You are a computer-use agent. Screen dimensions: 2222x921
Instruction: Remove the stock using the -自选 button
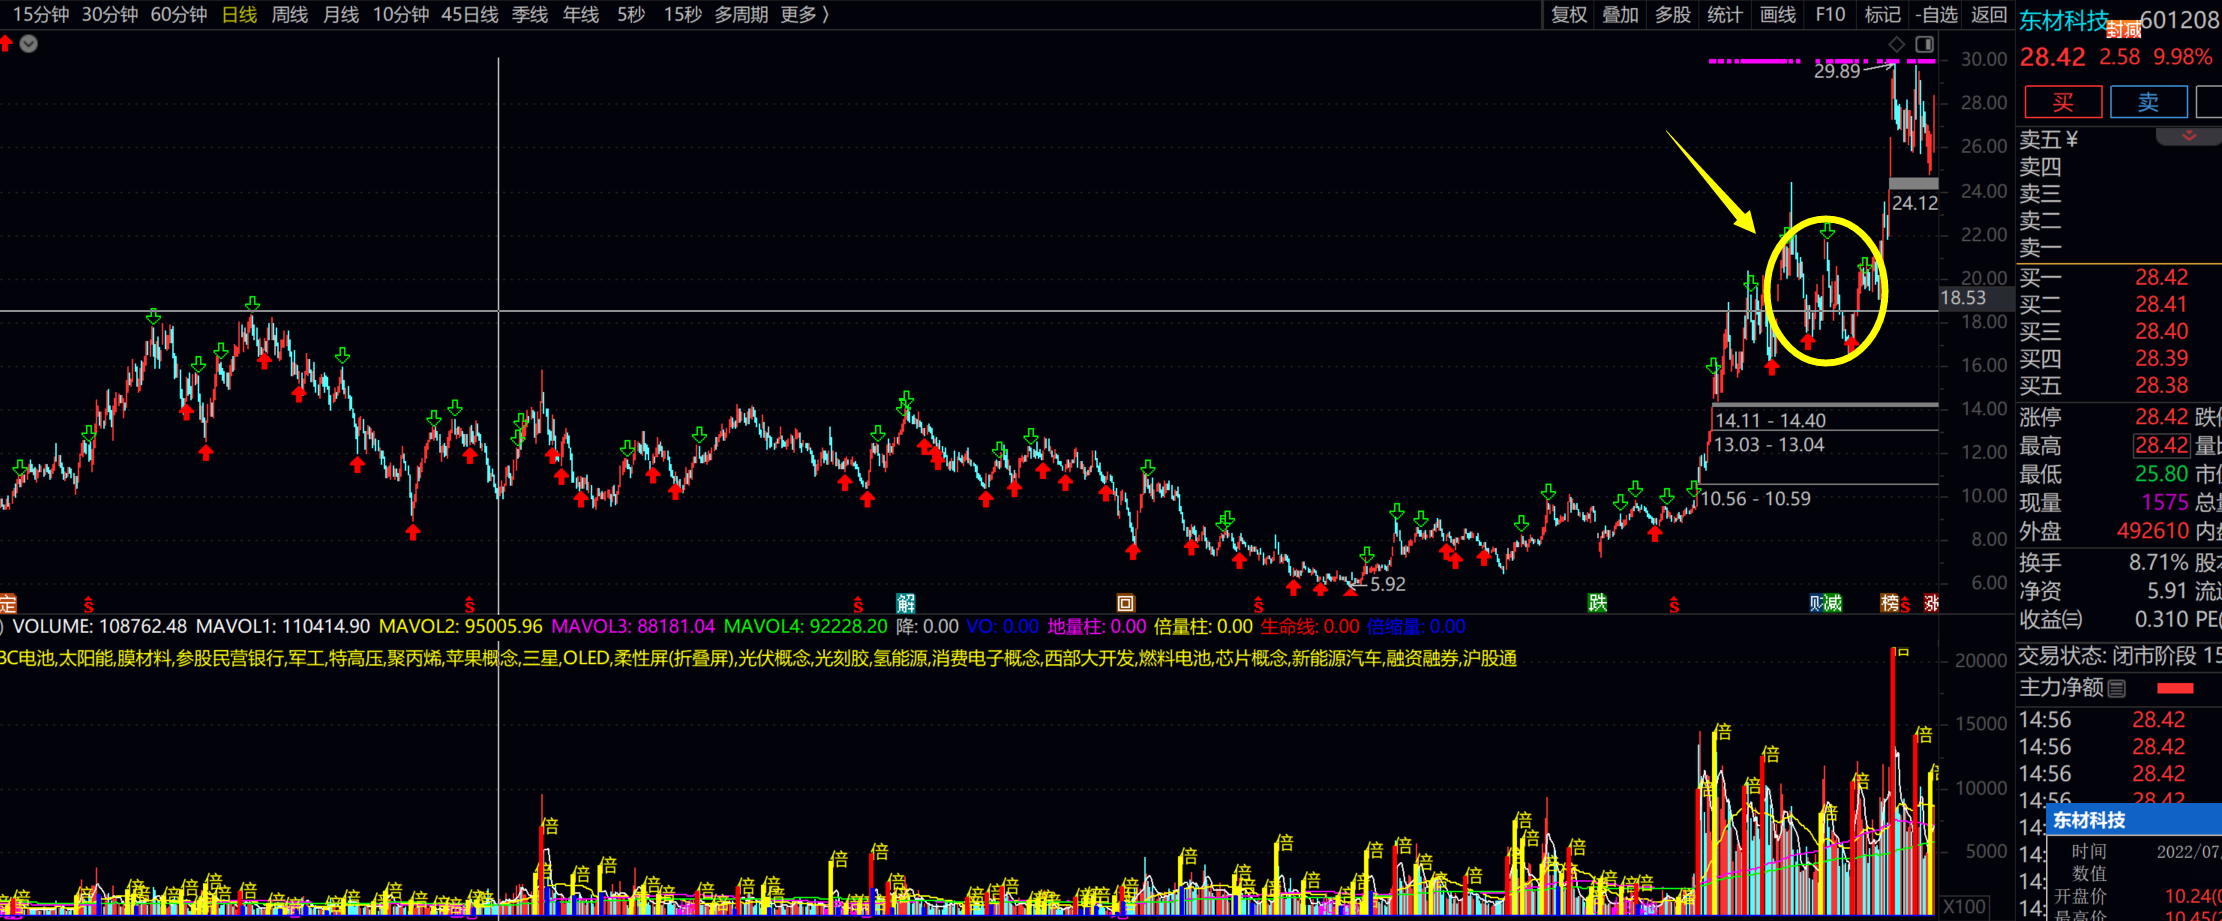1936,15
